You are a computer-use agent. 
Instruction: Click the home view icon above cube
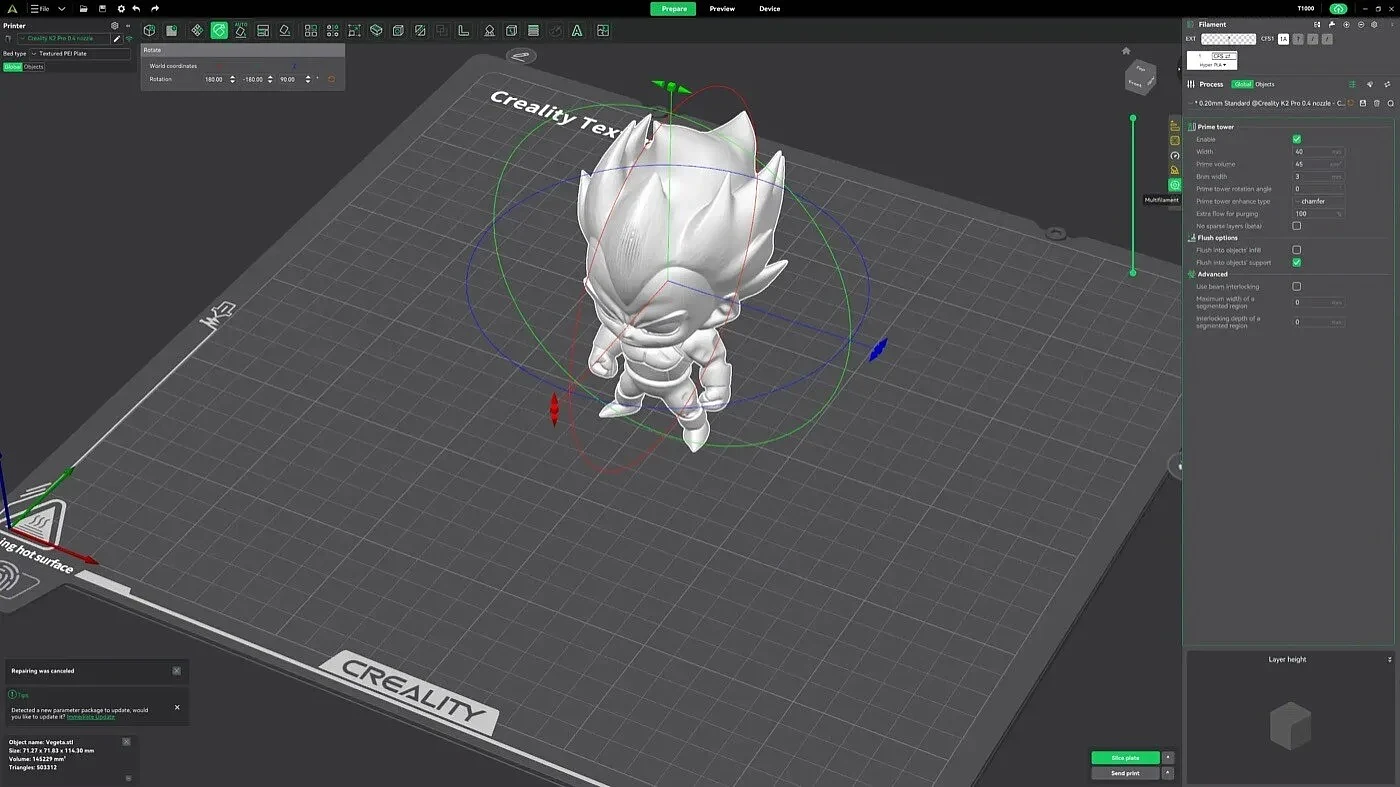[x=1126, y=51]
